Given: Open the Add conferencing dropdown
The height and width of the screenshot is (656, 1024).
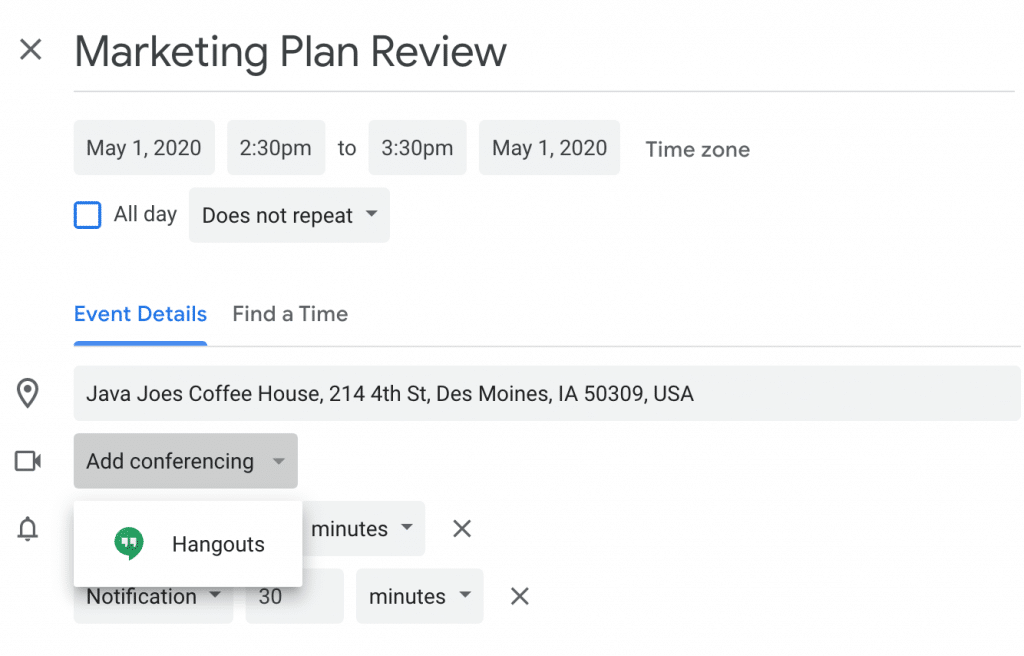Looking at the screenshot, I should coord(185,461).
